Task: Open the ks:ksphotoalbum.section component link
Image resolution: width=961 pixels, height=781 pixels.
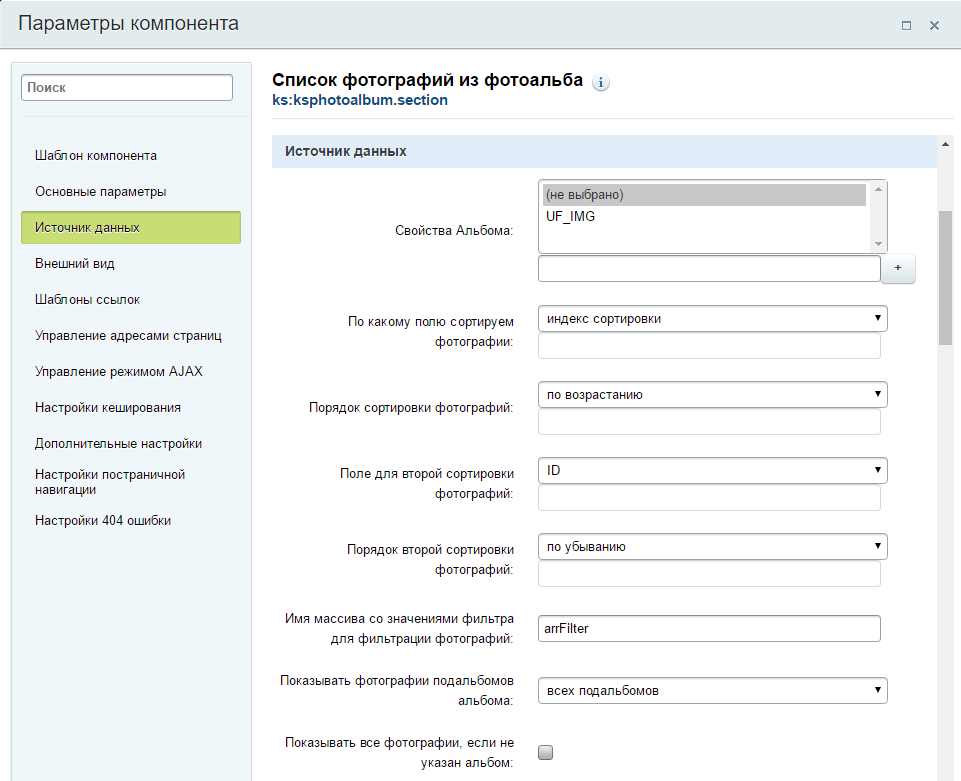Action: tap(360, 100)
